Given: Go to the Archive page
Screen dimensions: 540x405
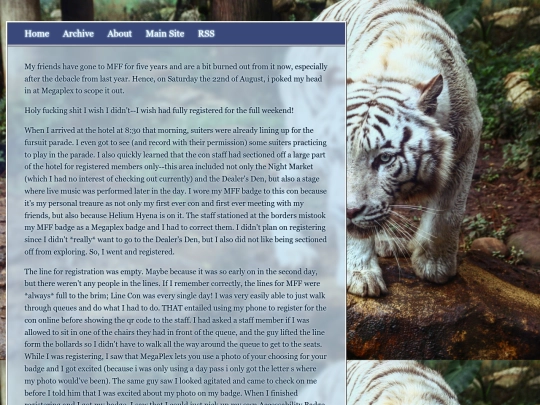Looking at the screenshot, I should pos(78,34).
